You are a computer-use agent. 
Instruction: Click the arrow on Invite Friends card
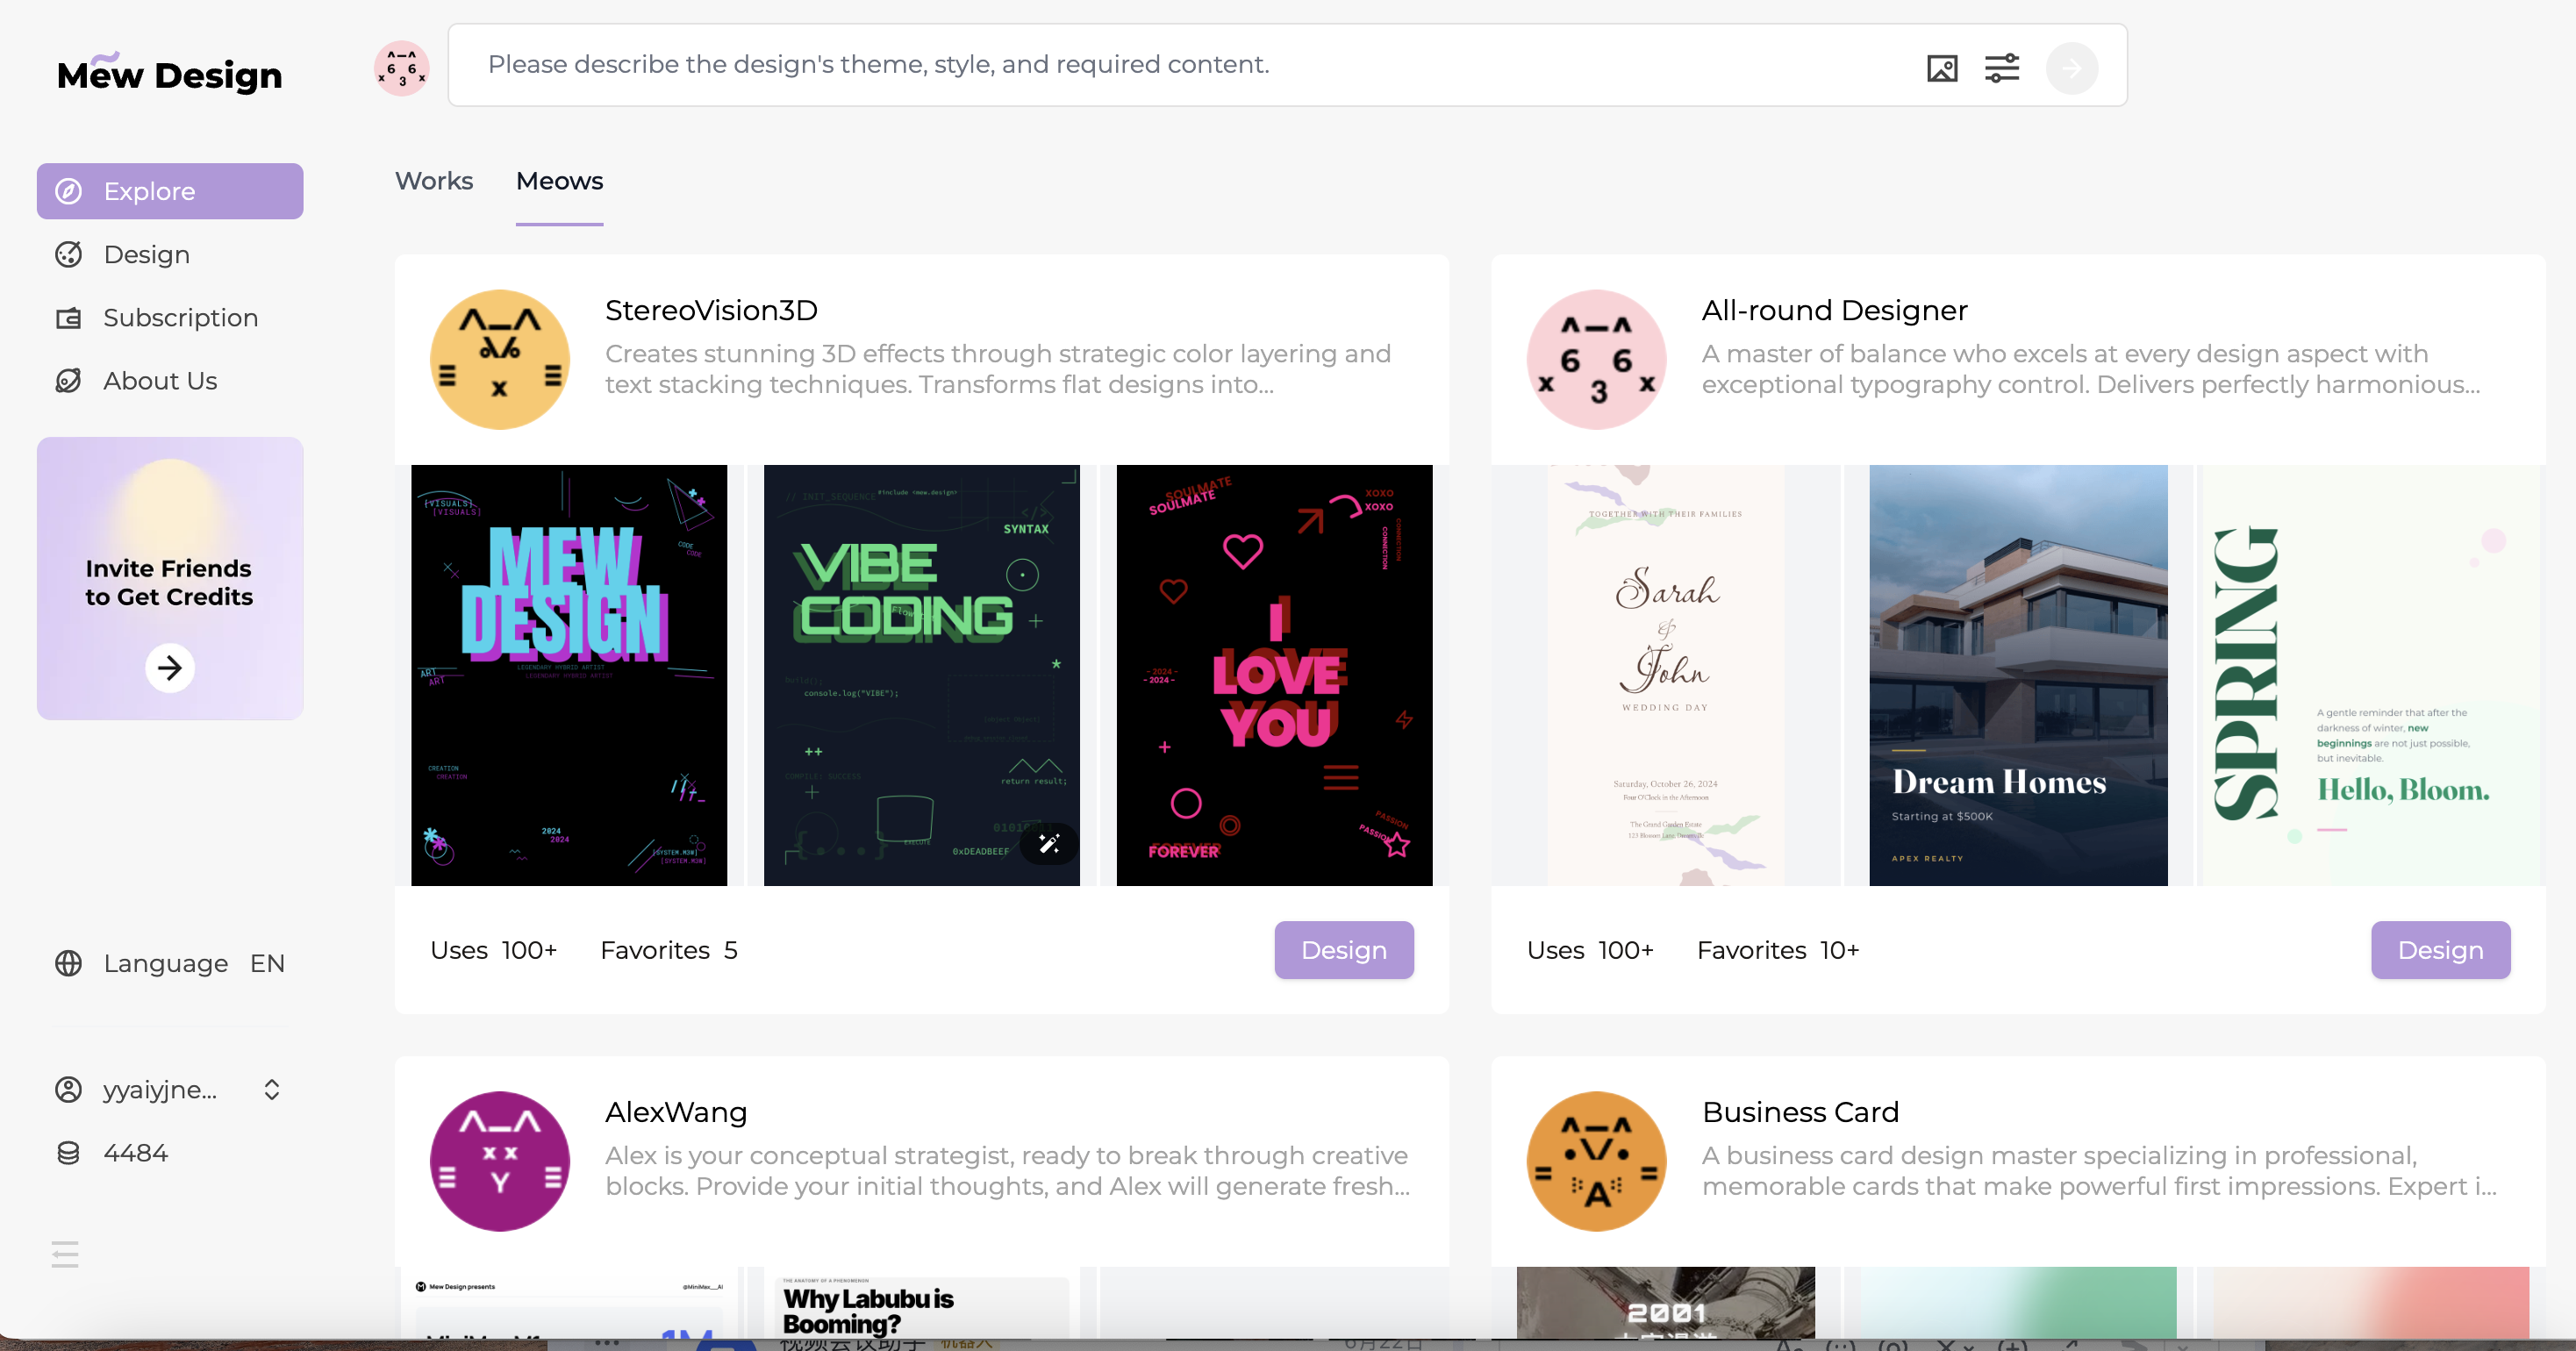170,667
